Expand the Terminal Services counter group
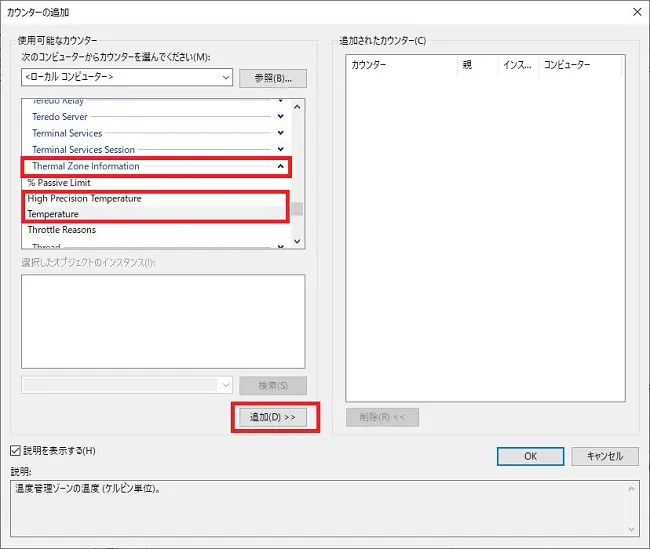Viewport: 650px width, 549px height. (281, 133)
